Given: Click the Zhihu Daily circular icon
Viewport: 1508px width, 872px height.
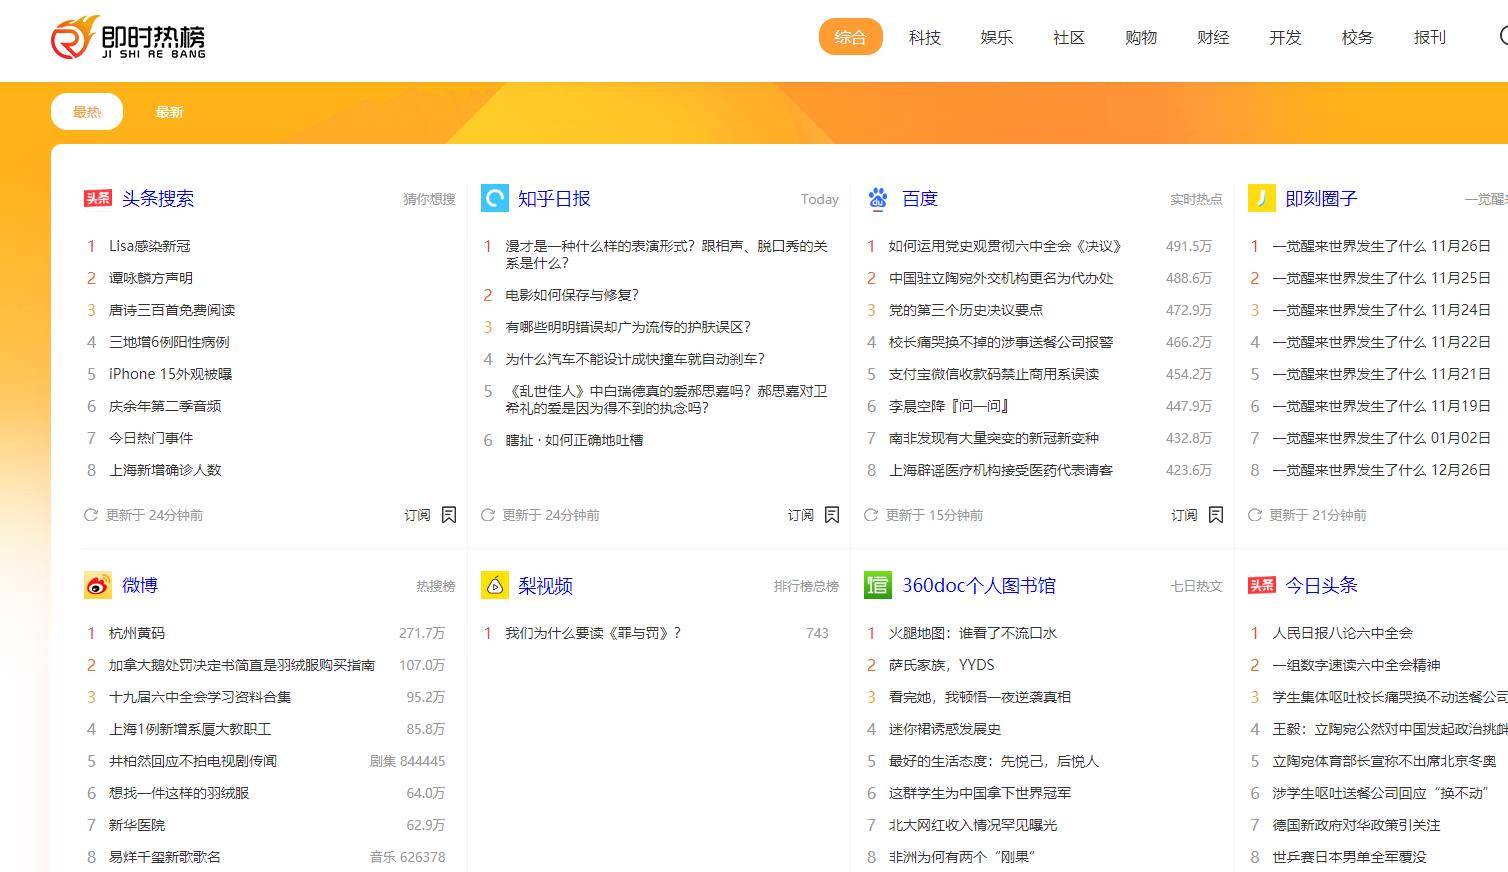Looking at the screenshot, I should (x=494, y=198).
